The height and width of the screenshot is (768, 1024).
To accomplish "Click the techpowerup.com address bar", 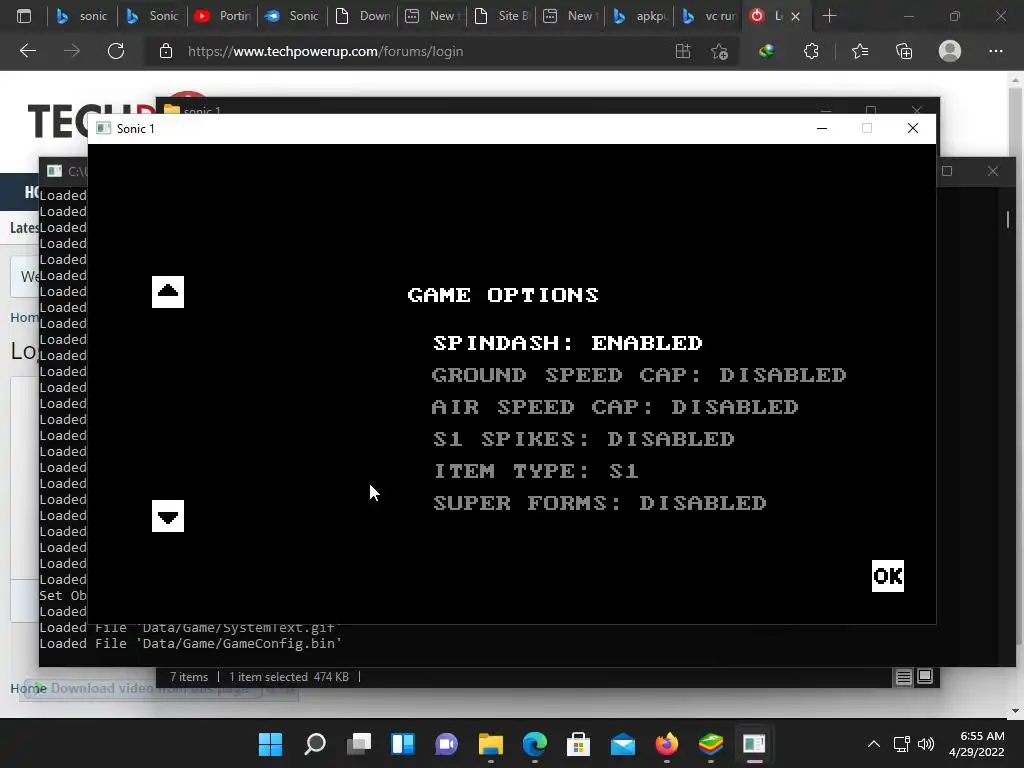I will coord(418,51).
